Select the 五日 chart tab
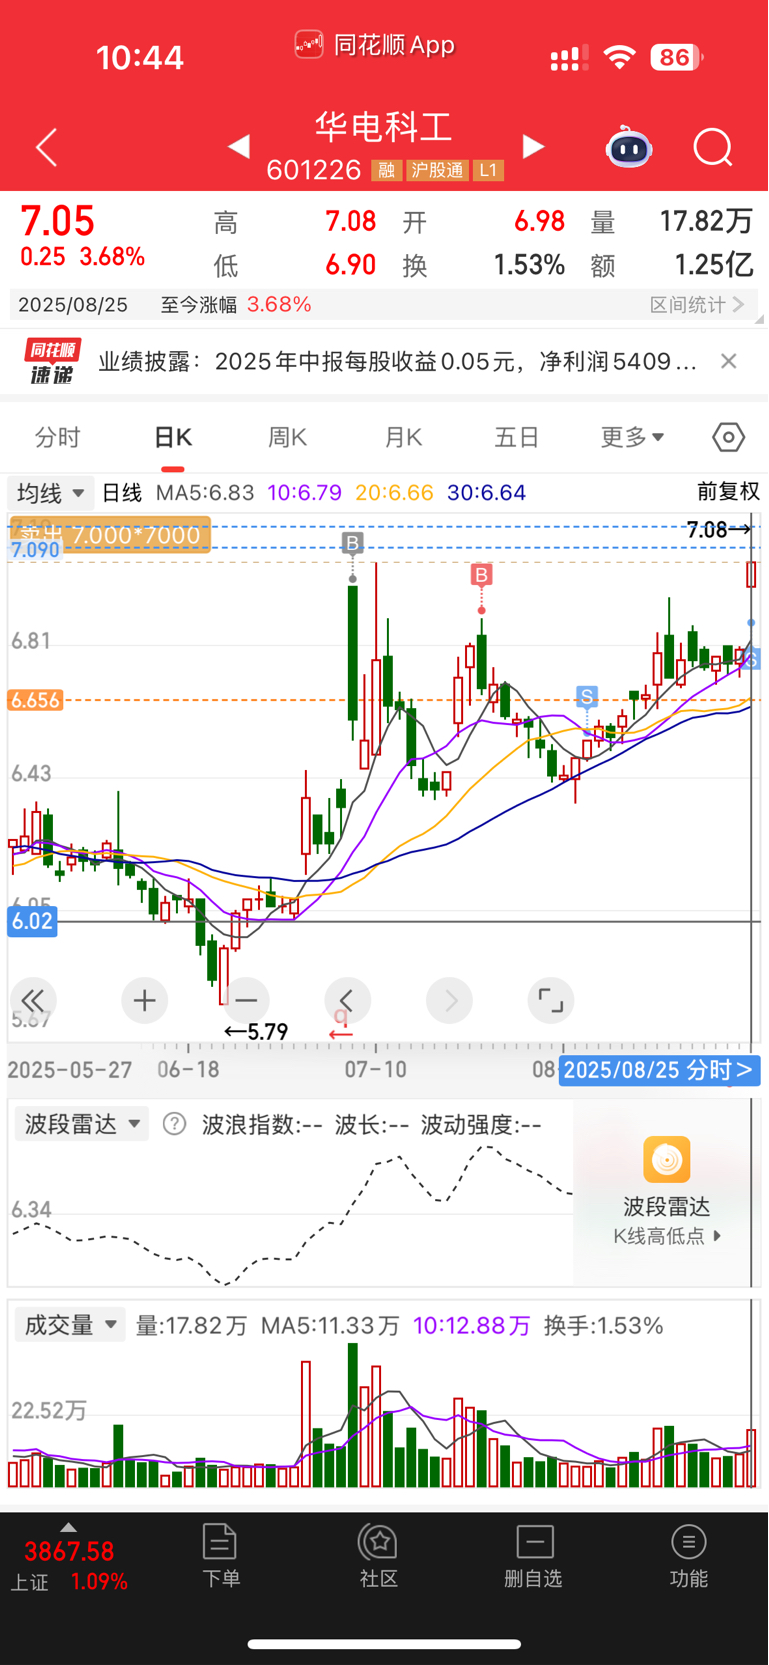 [x=517, y=438]
